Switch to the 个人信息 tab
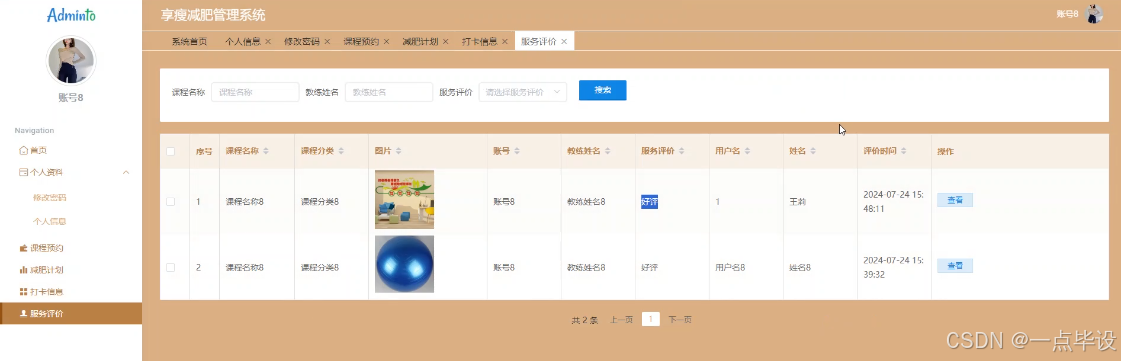Screen dimensions: 1121x361 click(x=243, y=41)
